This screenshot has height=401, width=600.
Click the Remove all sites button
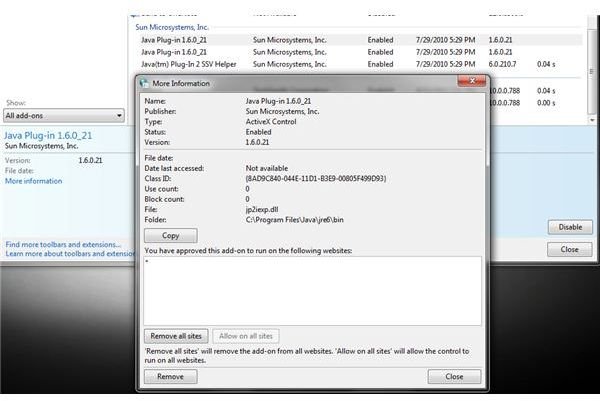coord(176,336)
